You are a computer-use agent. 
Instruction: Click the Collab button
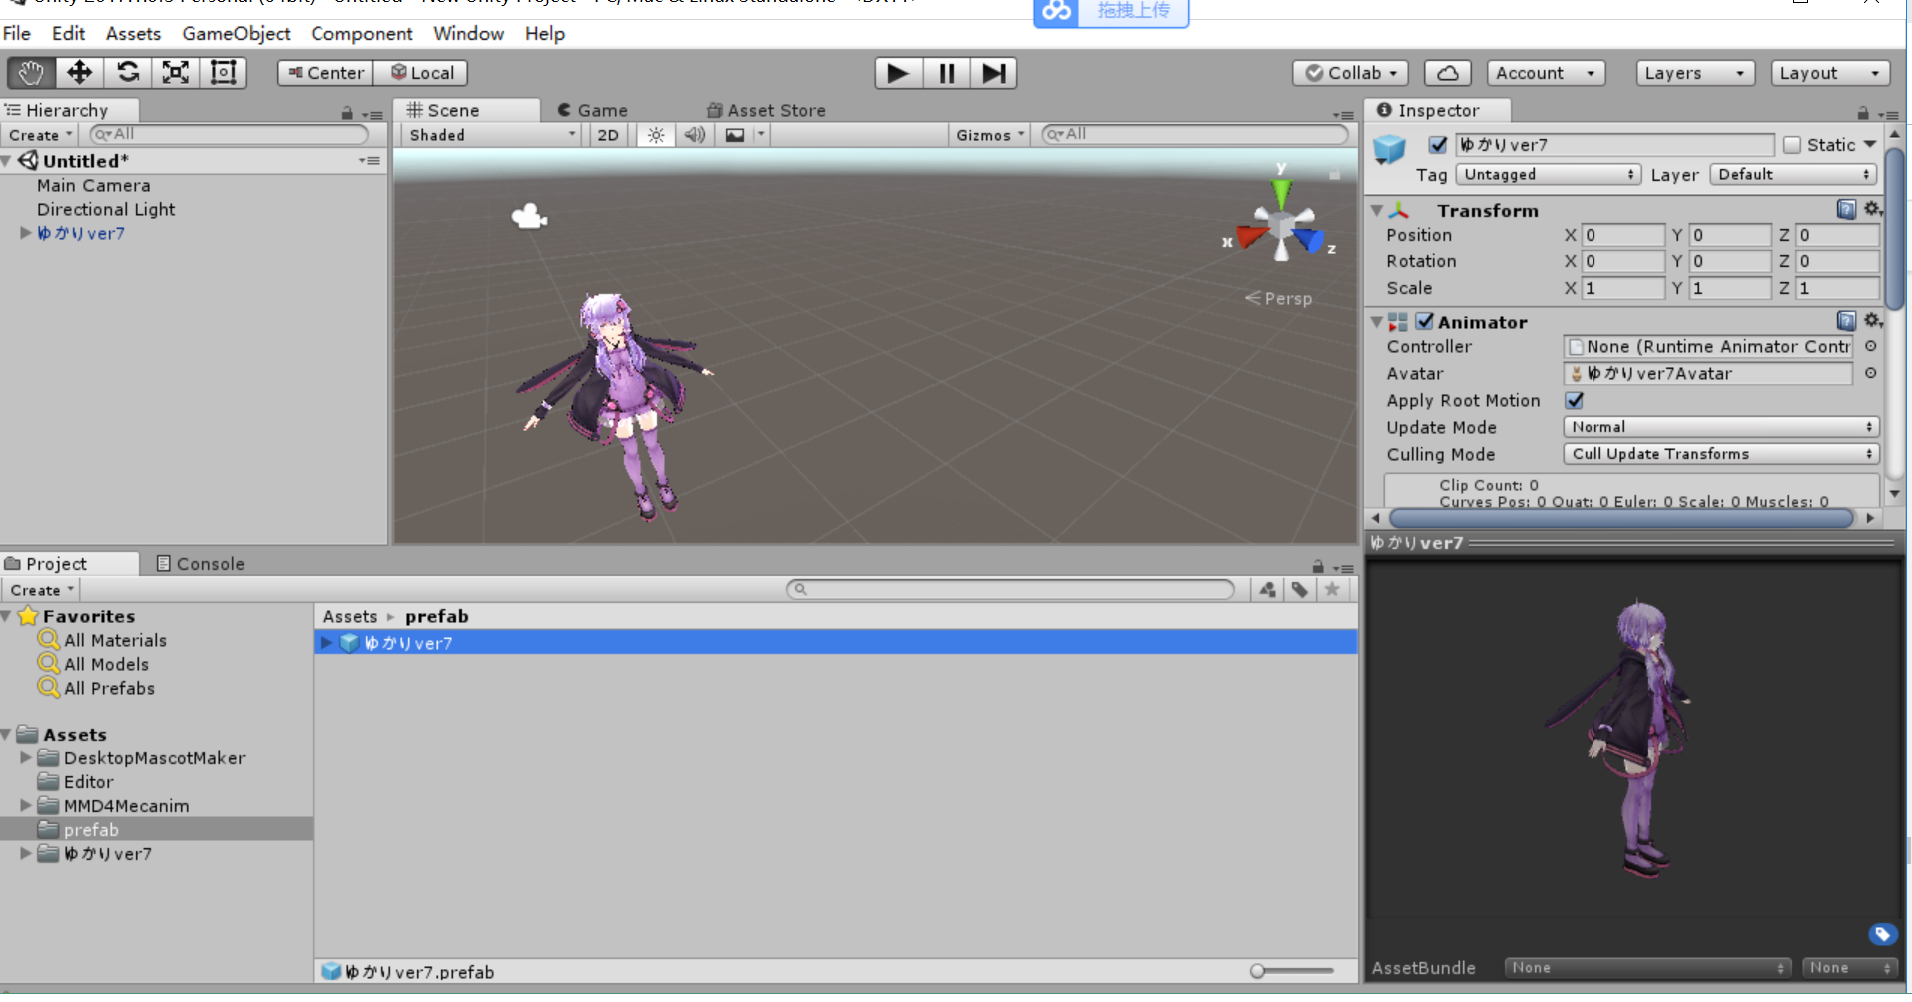(1351, 73)
